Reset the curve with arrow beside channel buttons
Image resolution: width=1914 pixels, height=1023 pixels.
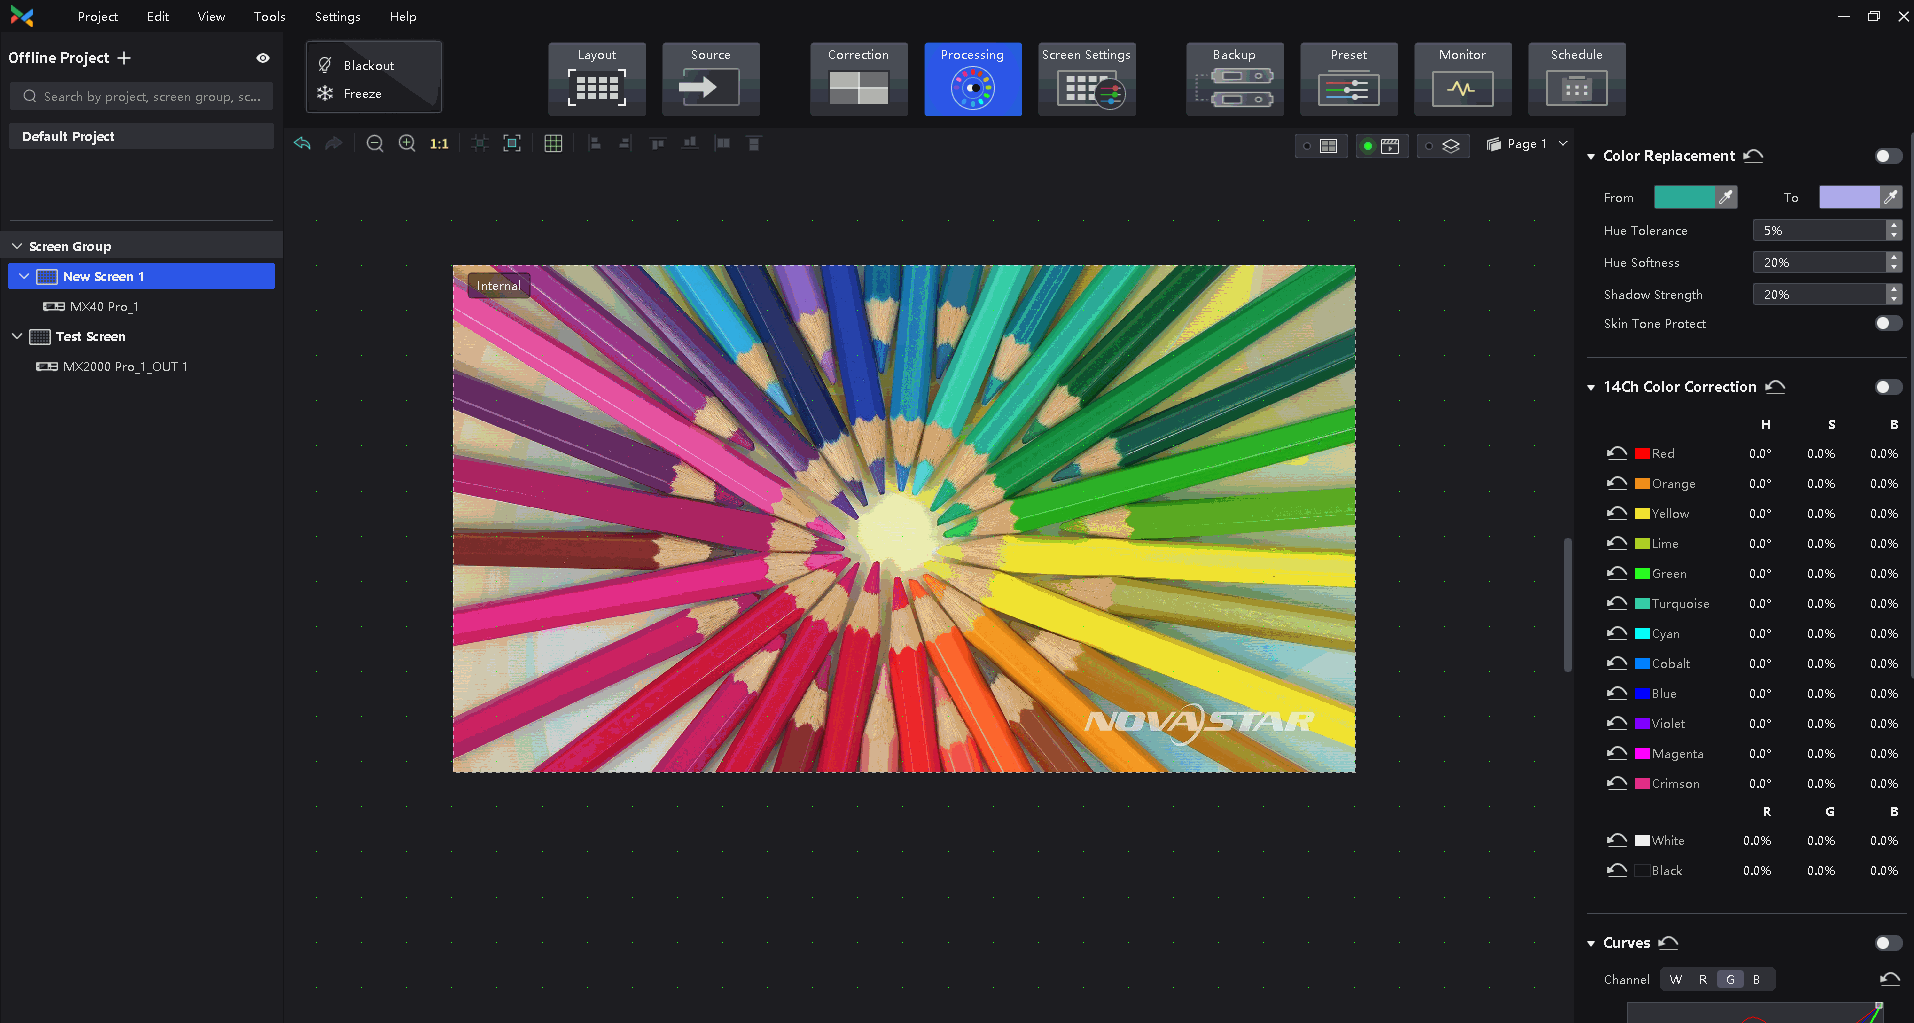pyautogui.click(x=1889, y=979)
